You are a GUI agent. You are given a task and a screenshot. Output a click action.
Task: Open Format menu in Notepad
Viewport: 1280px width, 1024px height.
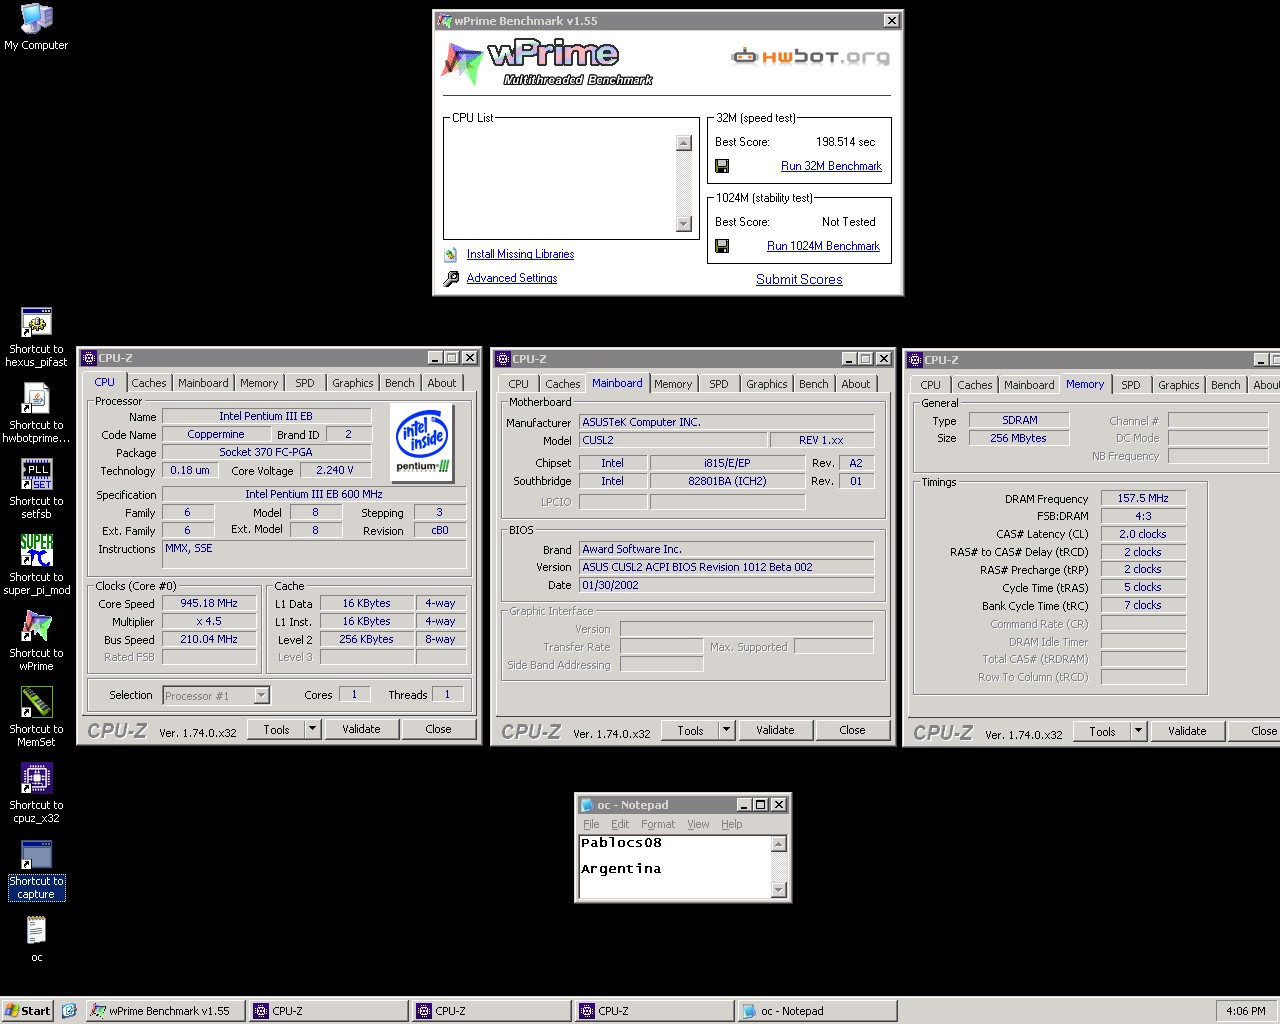point(658,824)
